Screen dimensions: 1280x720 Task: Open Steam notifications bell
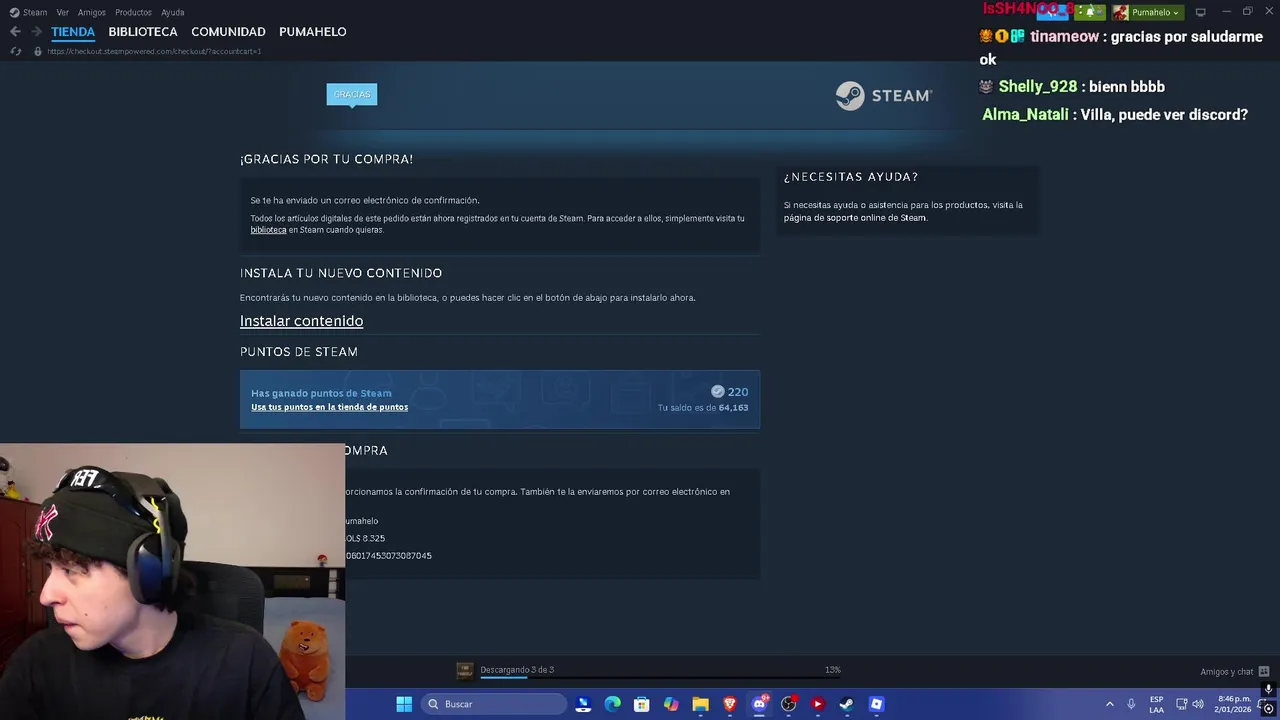pyautogui.click(x=1090, y=12)
